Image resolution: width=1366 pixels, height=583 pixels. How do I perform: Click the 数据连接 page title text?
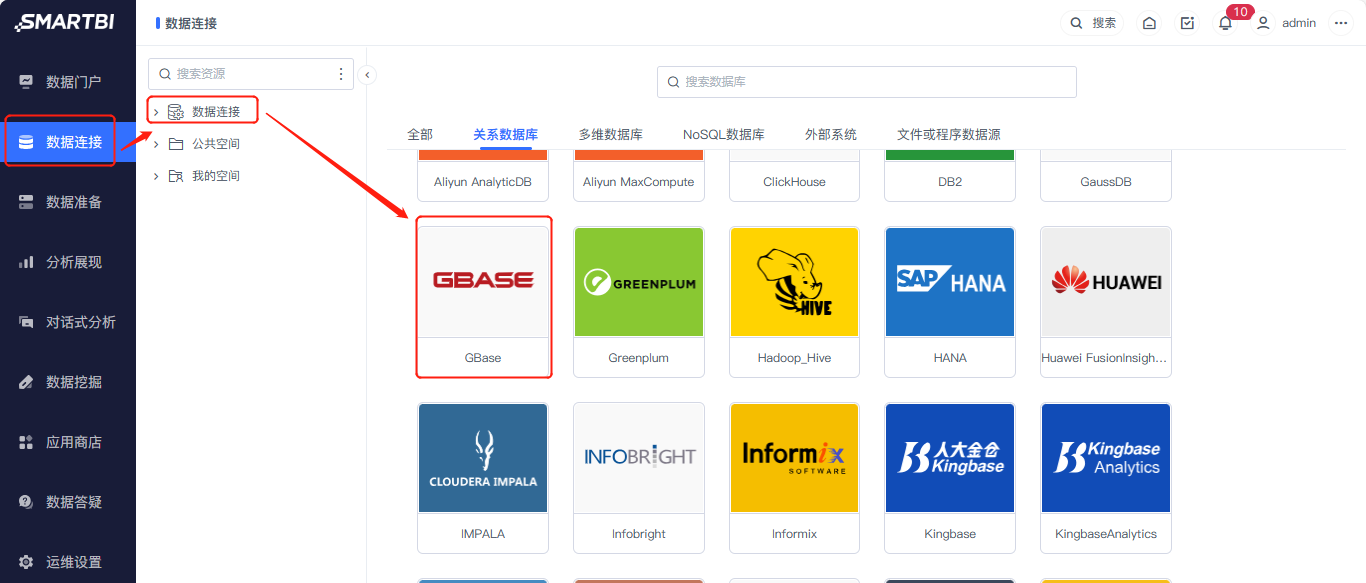click(191, 23)
